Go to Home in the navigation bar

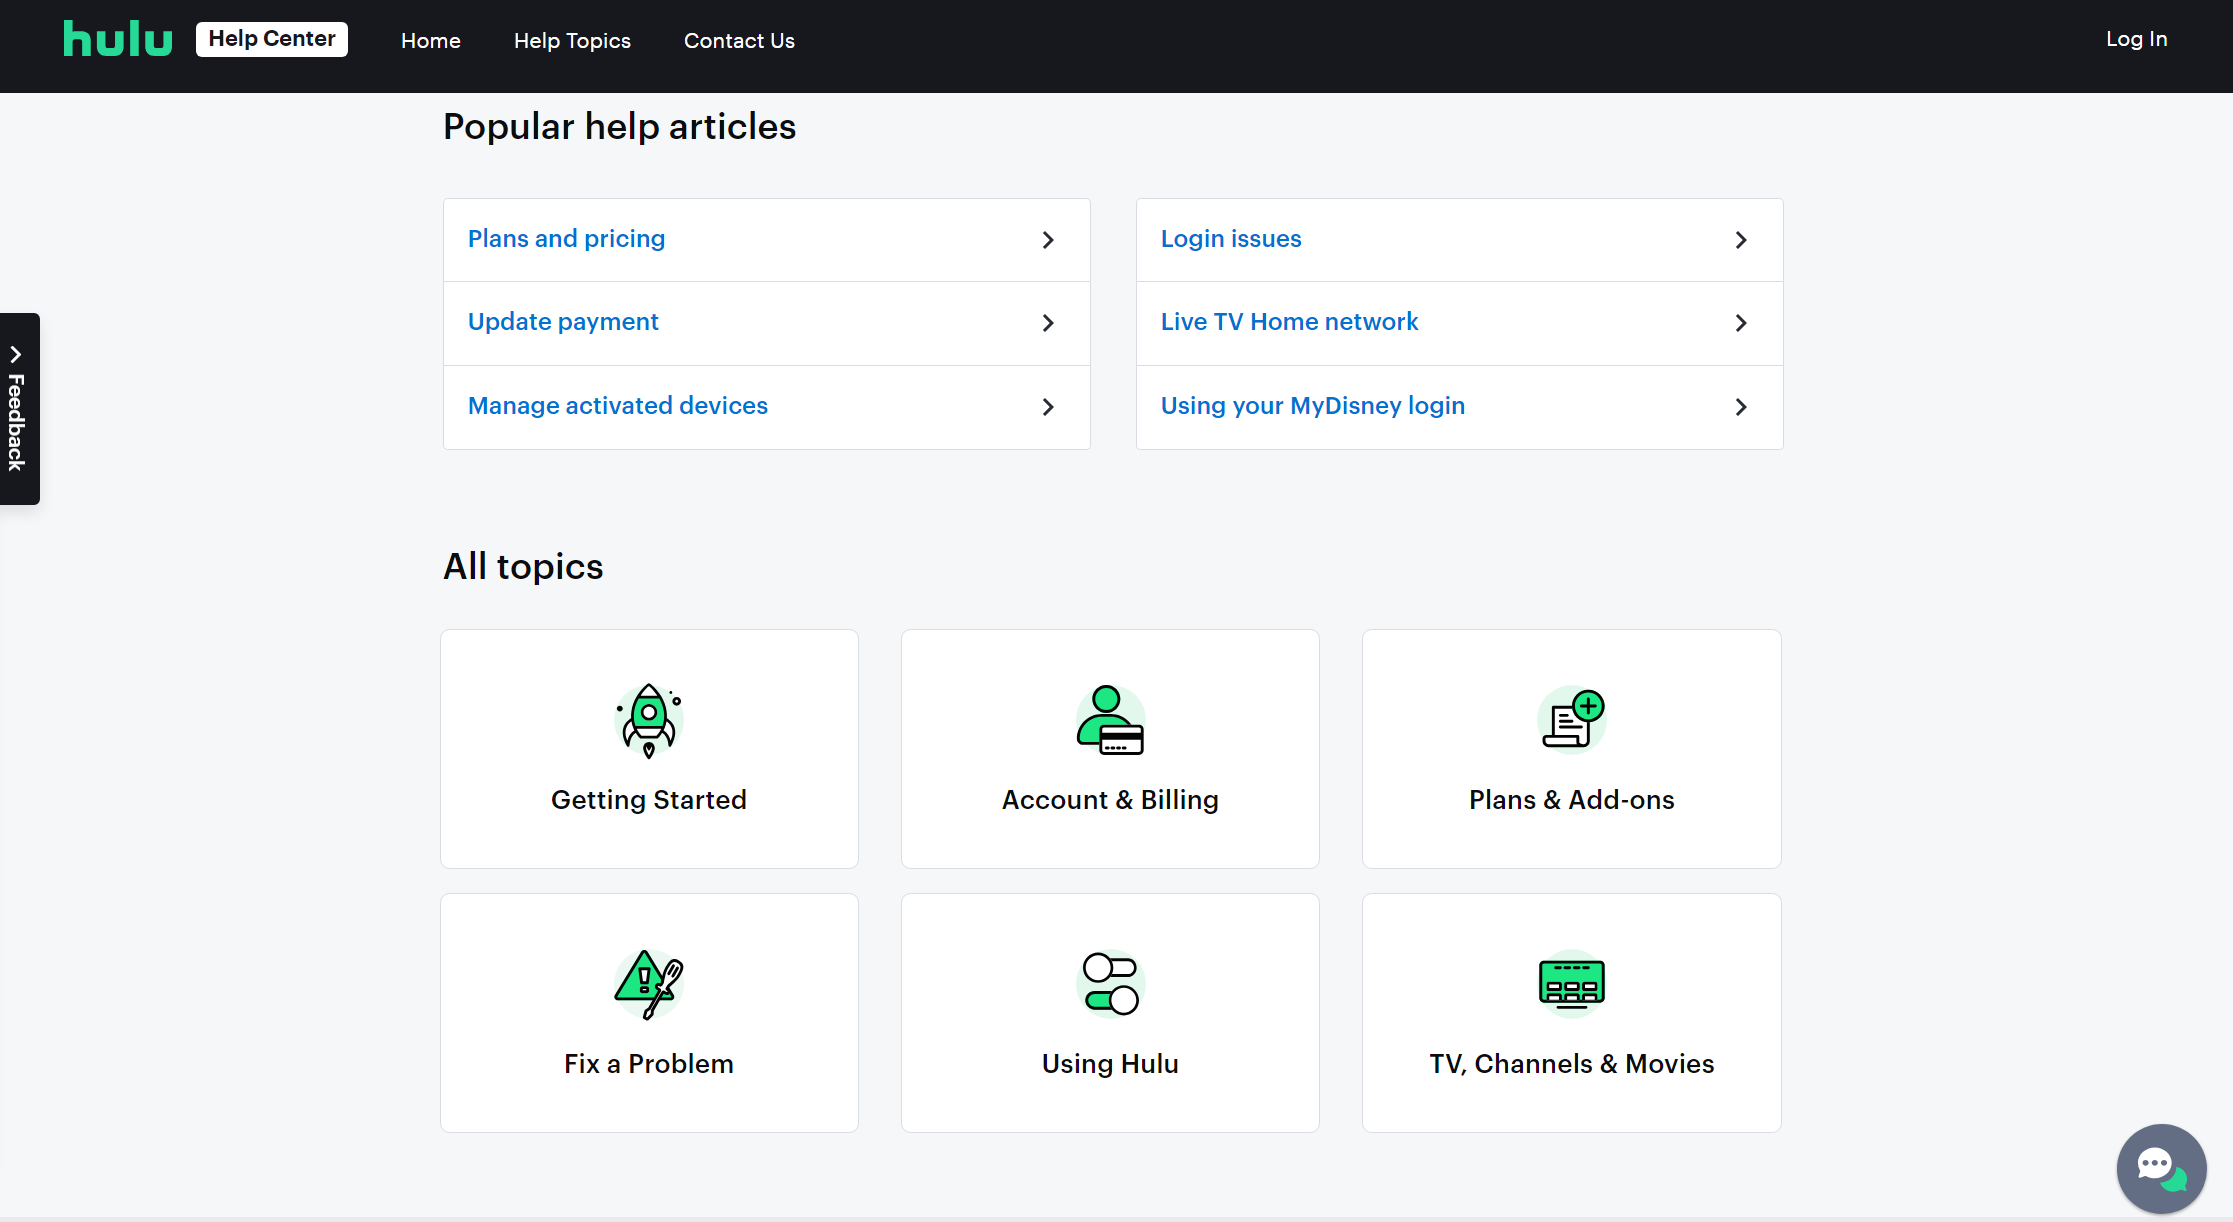pyautogui.click(x=431, y=41)
